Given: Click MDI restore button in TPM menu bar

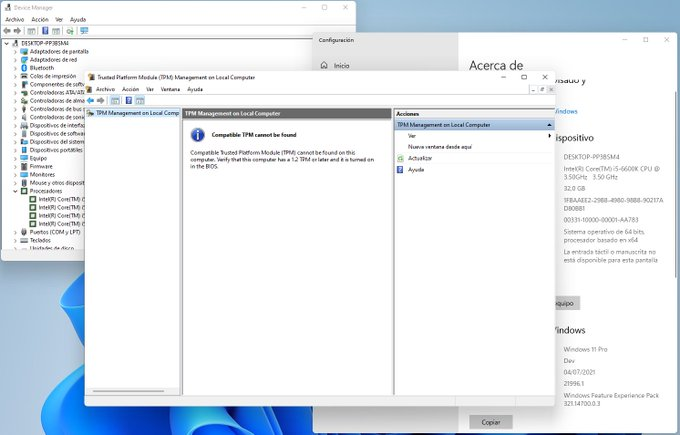Looking at the screenshot, I should click(x=542, y=89).
